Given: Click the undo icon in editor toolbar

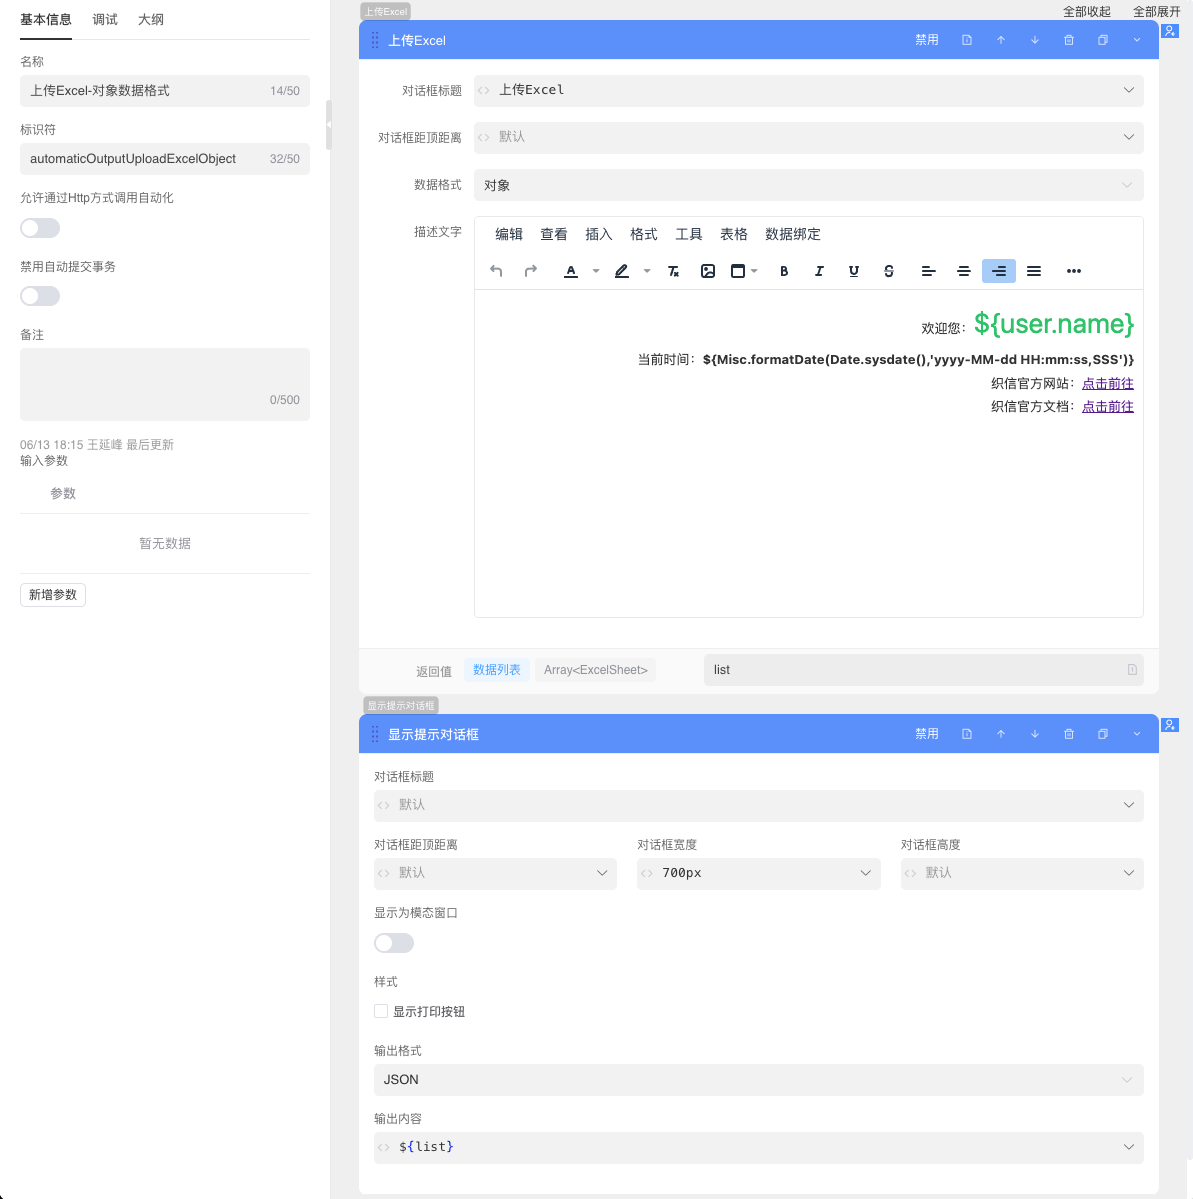Looking at the screenshot, I should tap(496, 271).
